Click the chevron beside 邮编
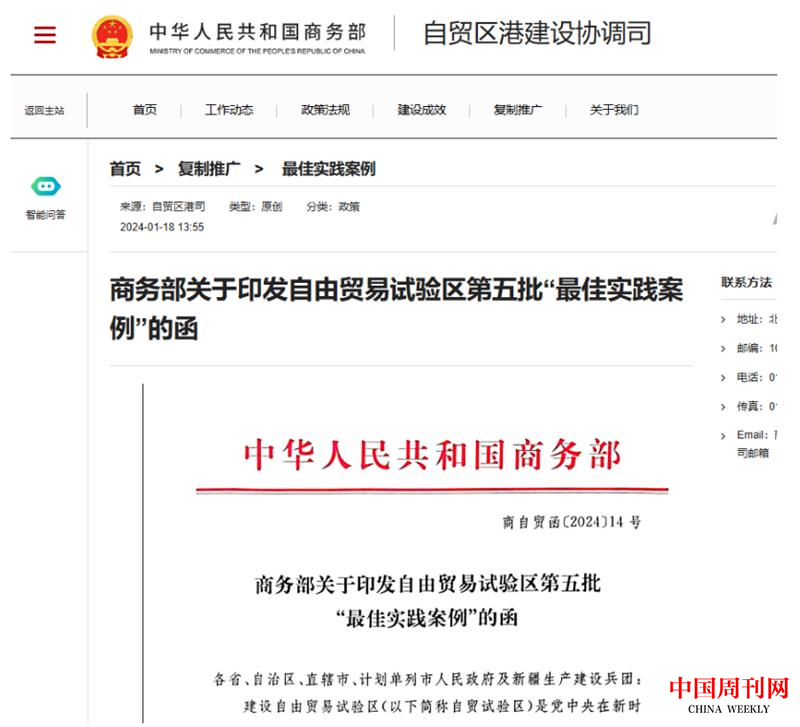This screenshot has height=727, width=800. (724, 348)
